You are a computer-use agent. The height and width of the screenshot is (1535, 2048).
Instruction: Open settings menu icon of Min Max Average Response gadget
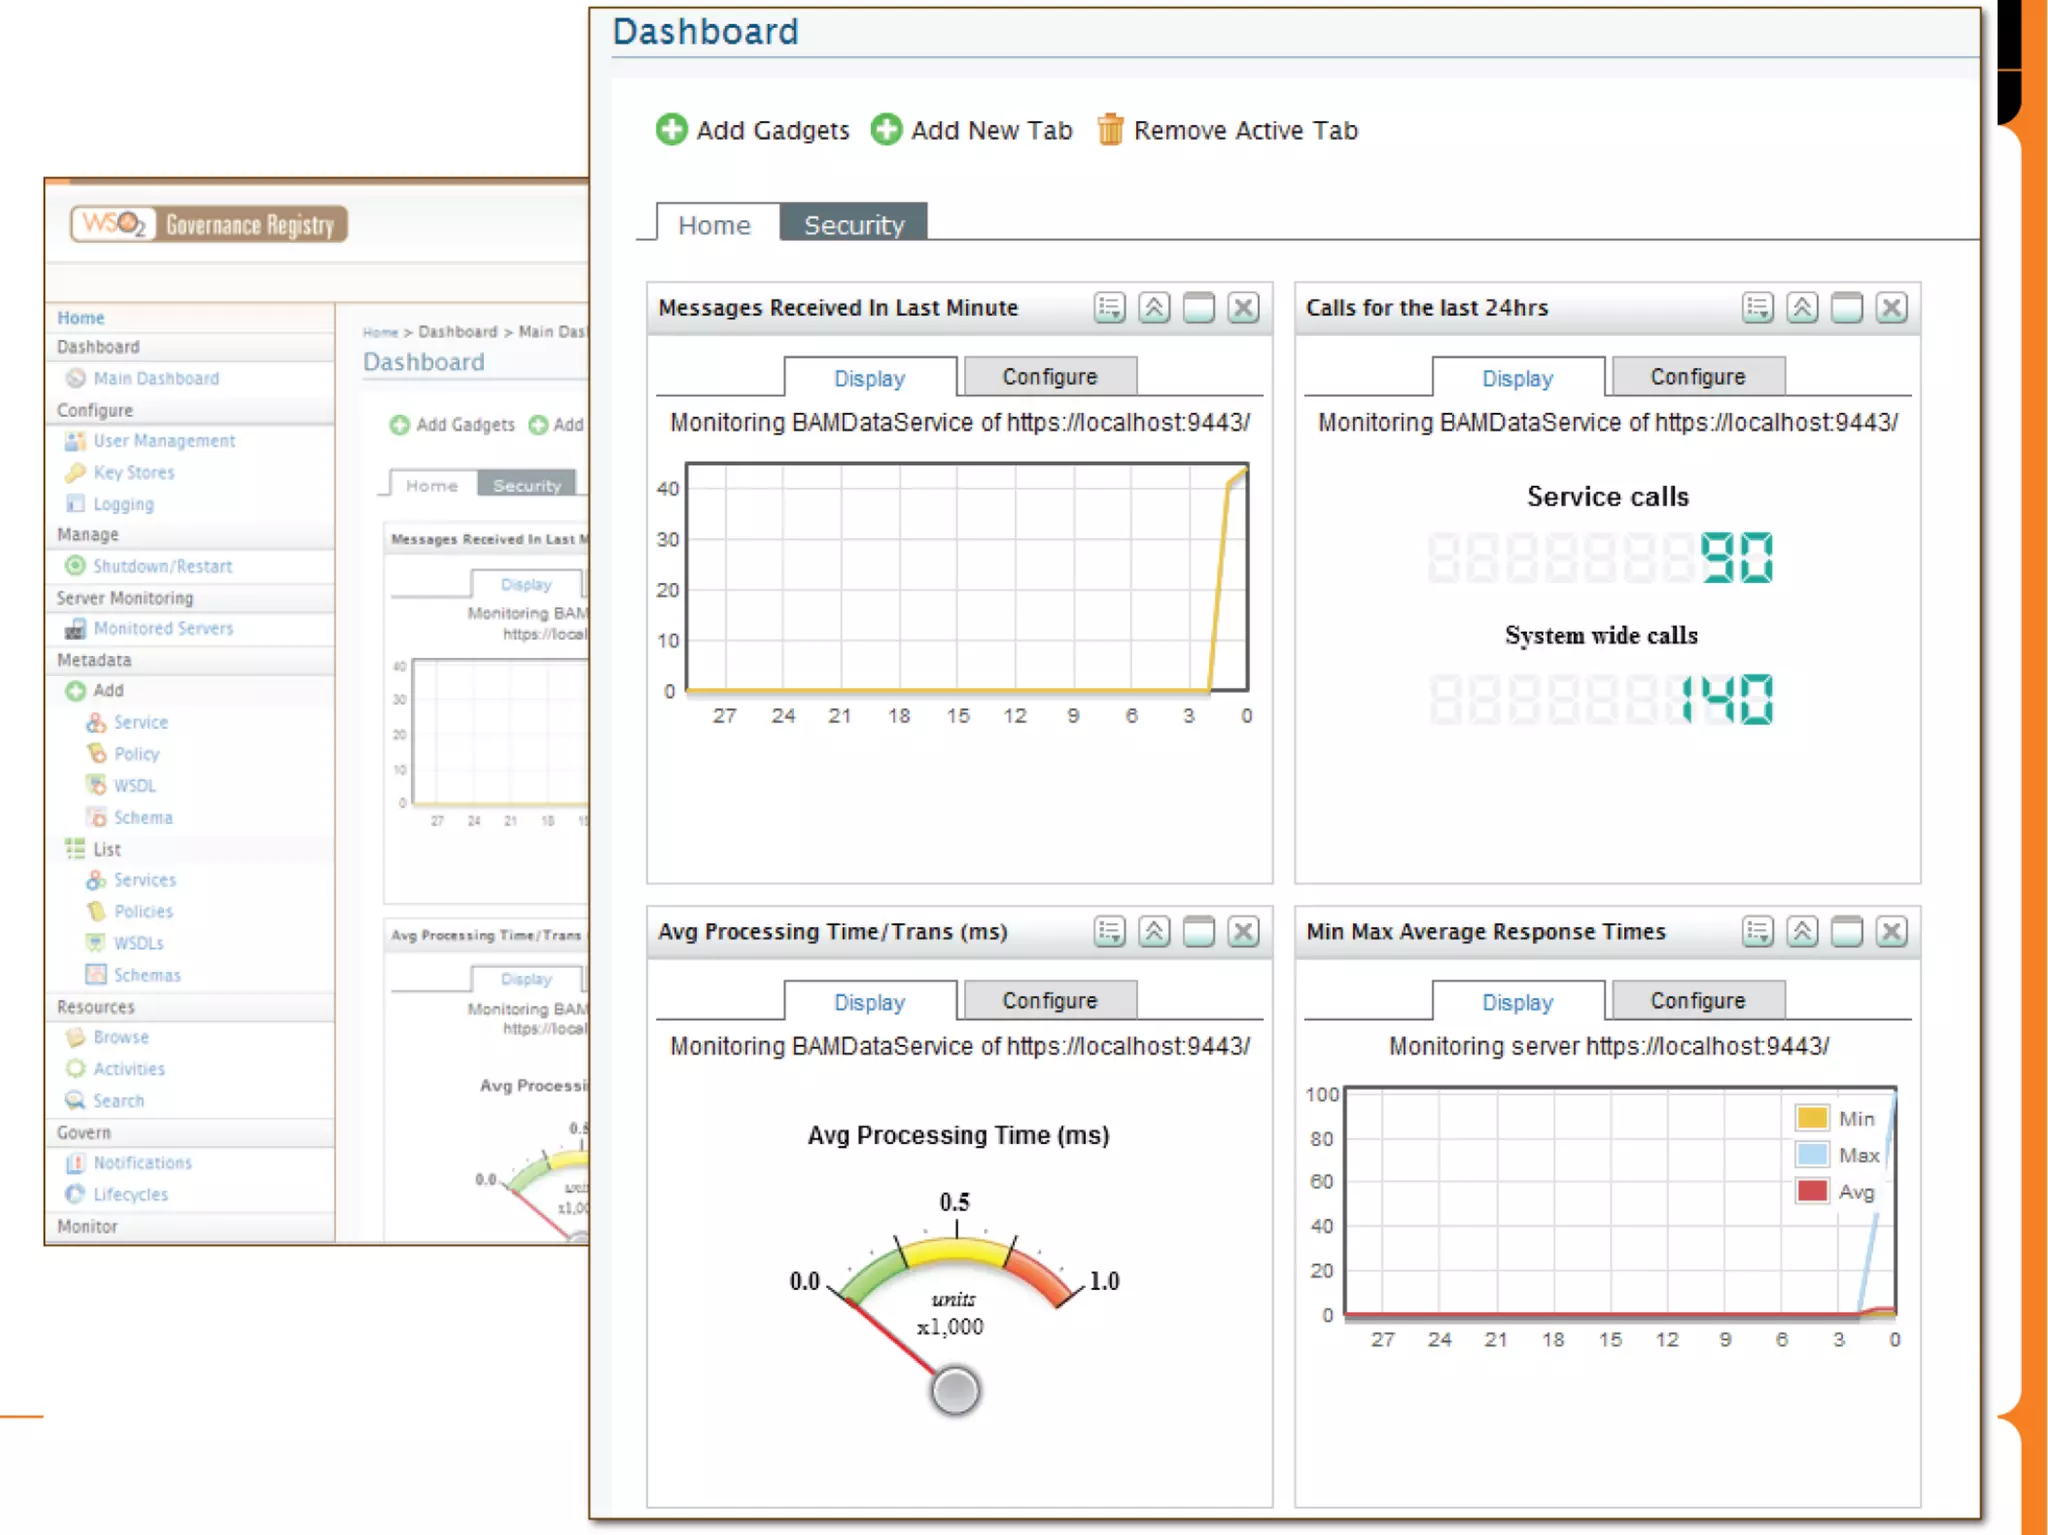(1757, 931)
